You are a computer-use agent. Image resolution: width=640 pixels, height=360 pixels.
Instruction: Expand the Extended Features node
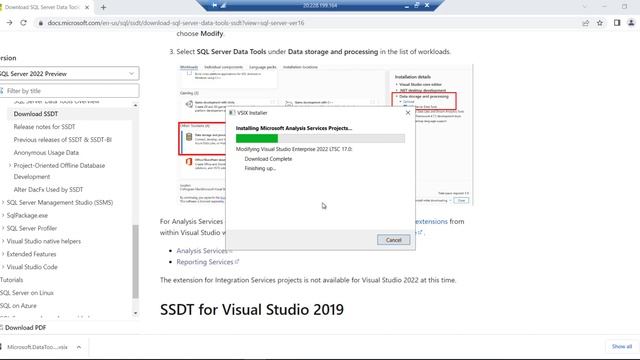(x=3, y=254)
